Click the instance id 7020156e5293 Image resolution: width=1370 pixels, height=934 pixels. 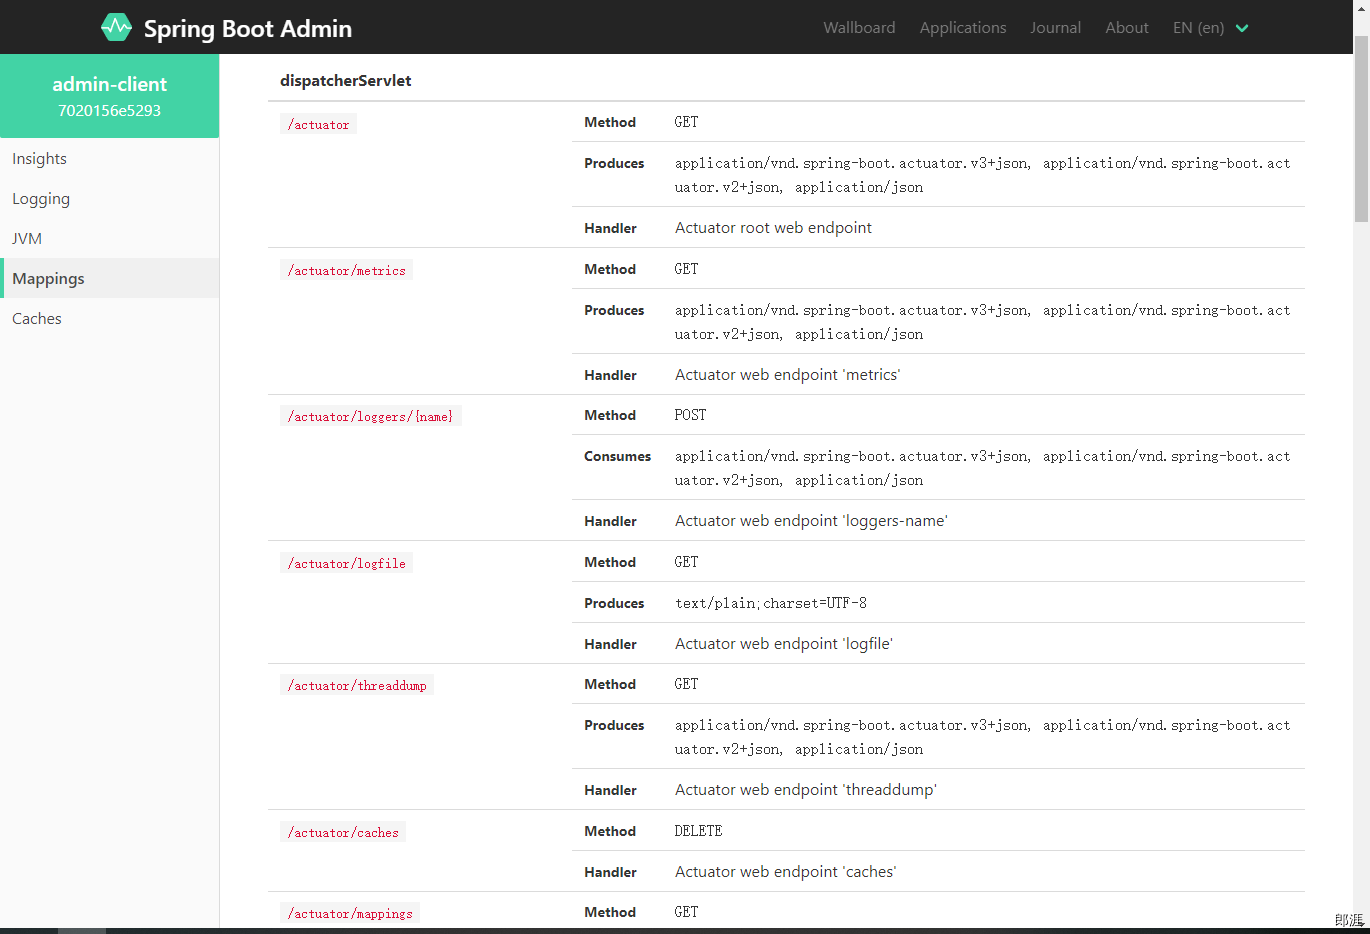click(109, 111)
